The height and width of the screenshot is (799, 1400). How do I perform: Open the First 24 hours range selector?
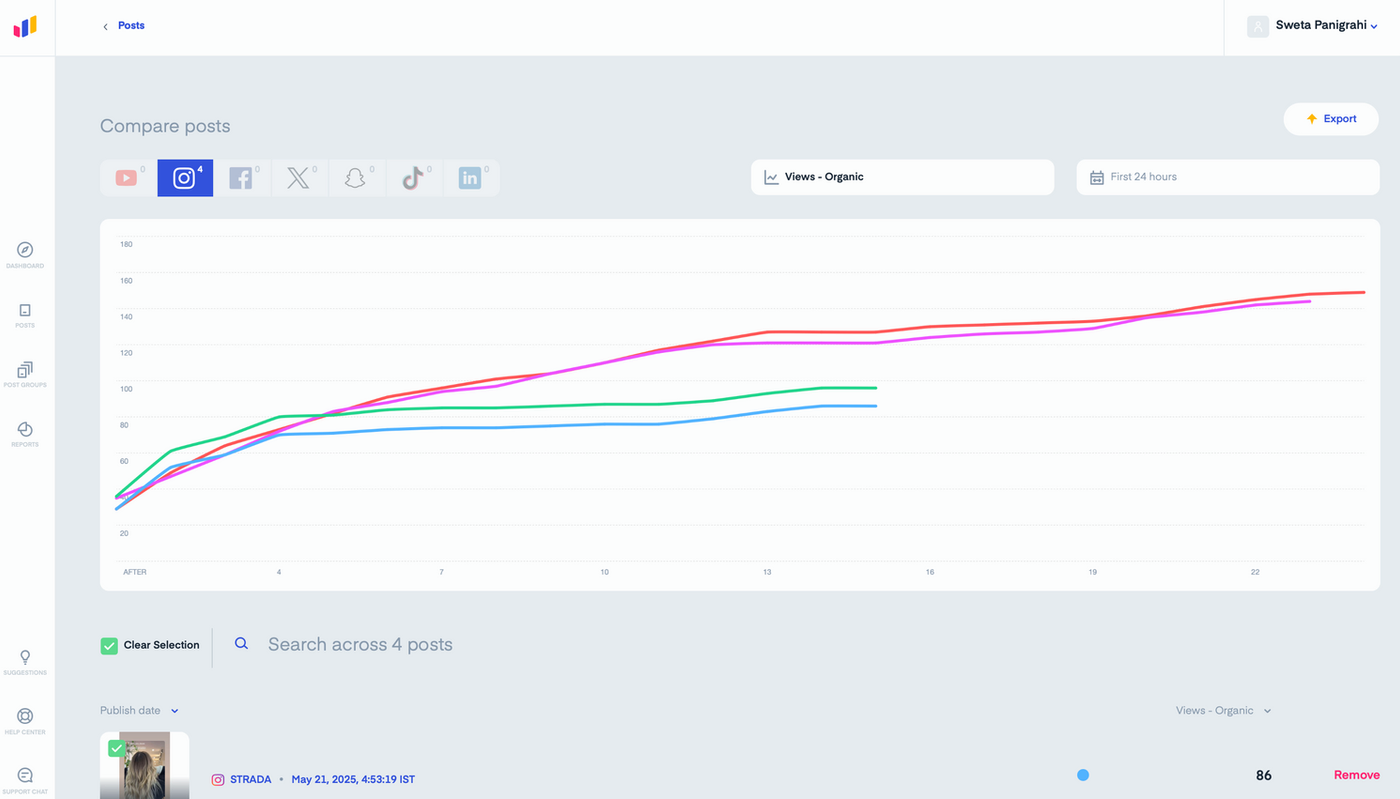pyautogui.click(x=1228, y=177)
